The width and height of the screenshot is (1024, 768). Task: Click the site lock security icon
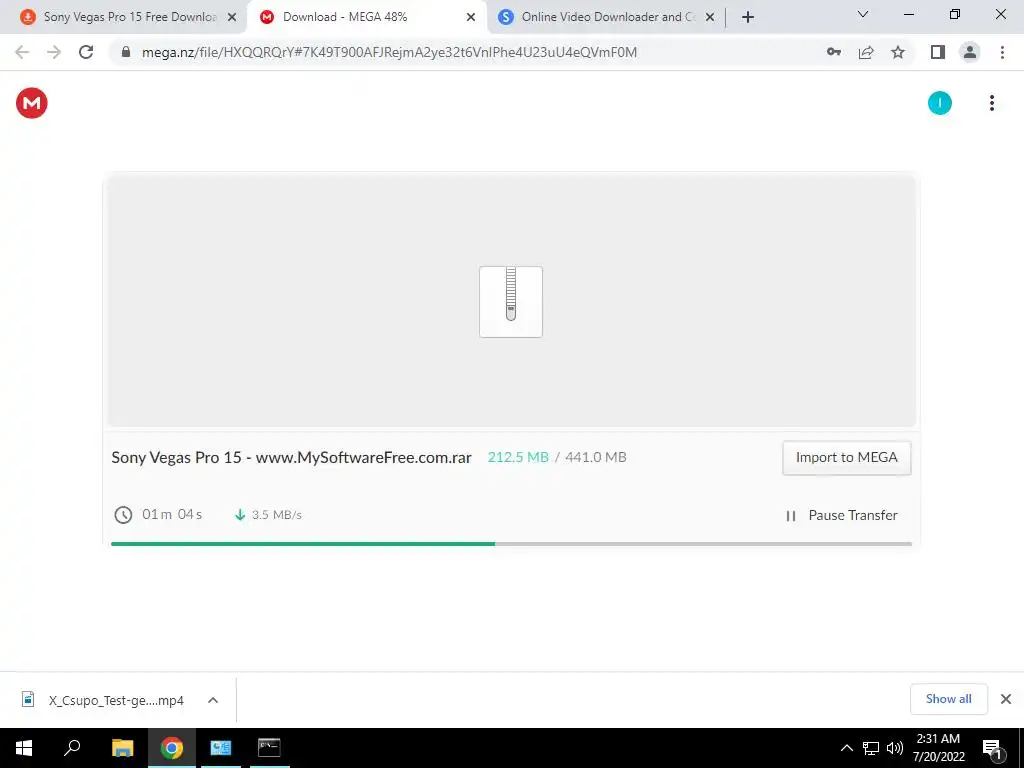coord(126,52)
